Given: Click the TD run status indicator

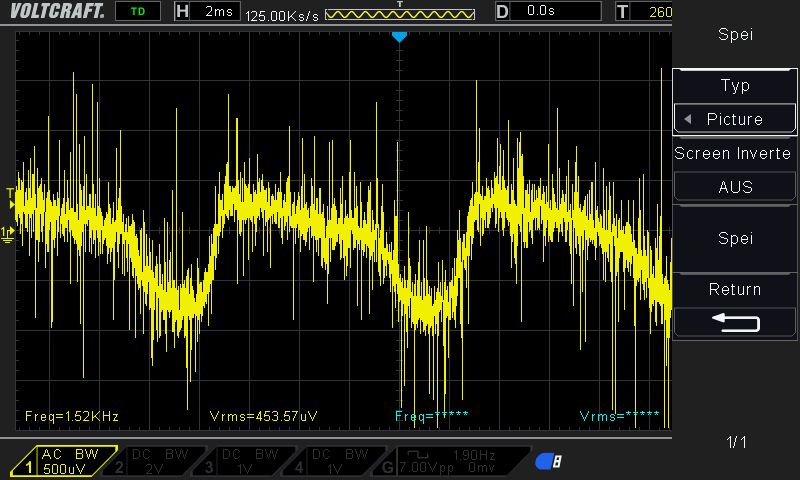Looking at the screenshot, I should pyautogui.click(x=137, y=11).
